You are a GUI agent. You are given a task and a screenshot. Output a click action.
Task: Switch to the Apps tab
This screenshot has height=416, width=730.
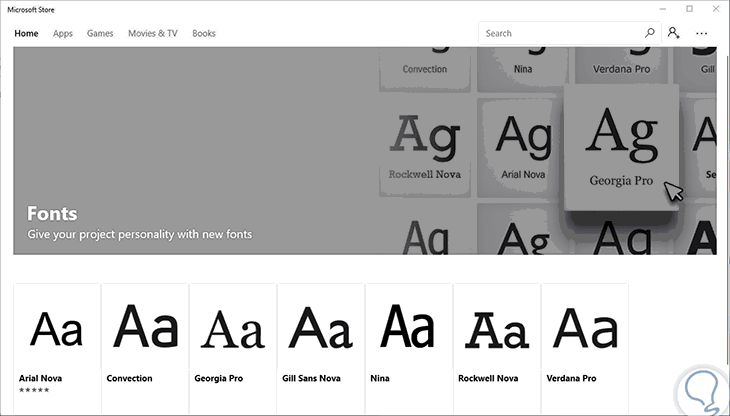(62, 34)
